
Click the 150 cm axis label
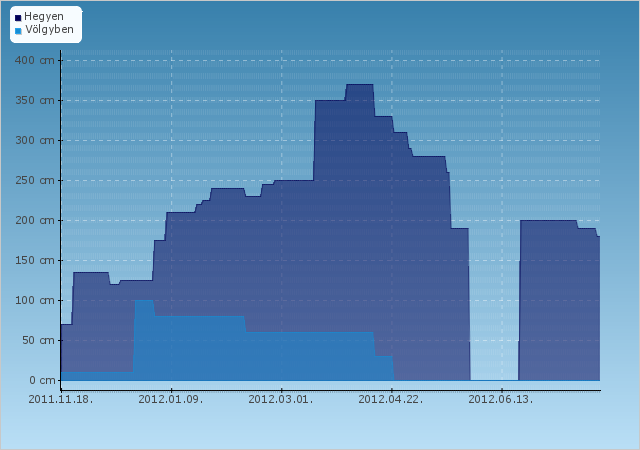pyautogui.click(x=35, y=261)
